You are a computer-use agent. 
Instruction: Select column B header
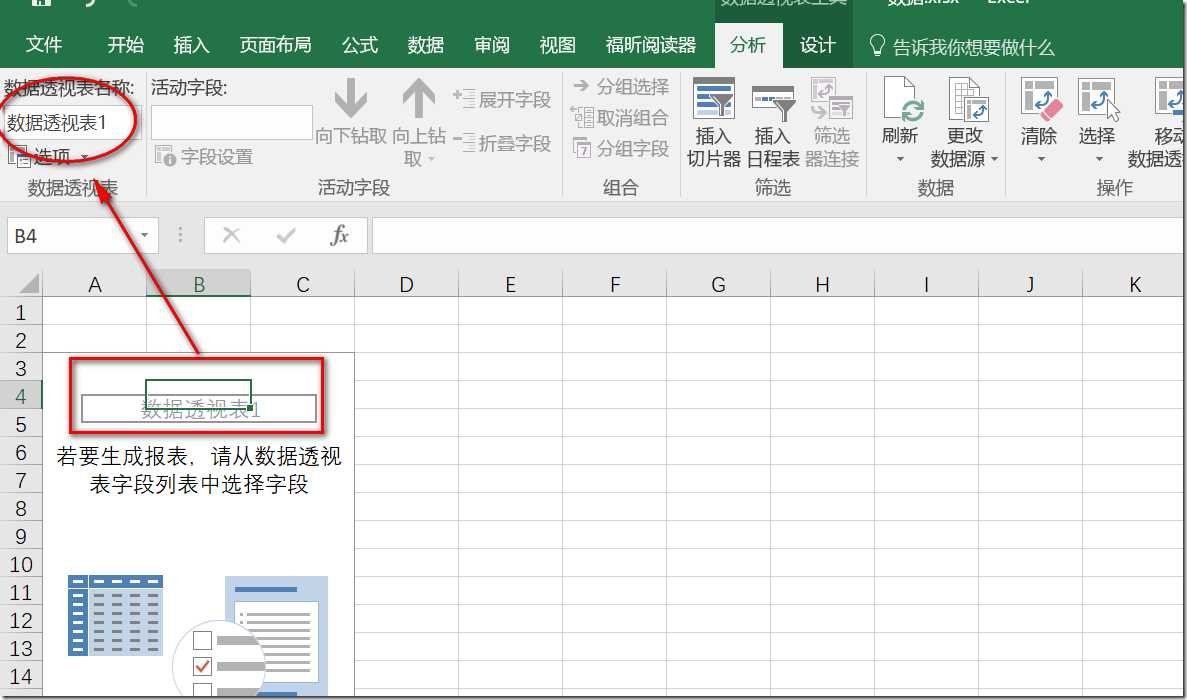[x=198, y=285]
